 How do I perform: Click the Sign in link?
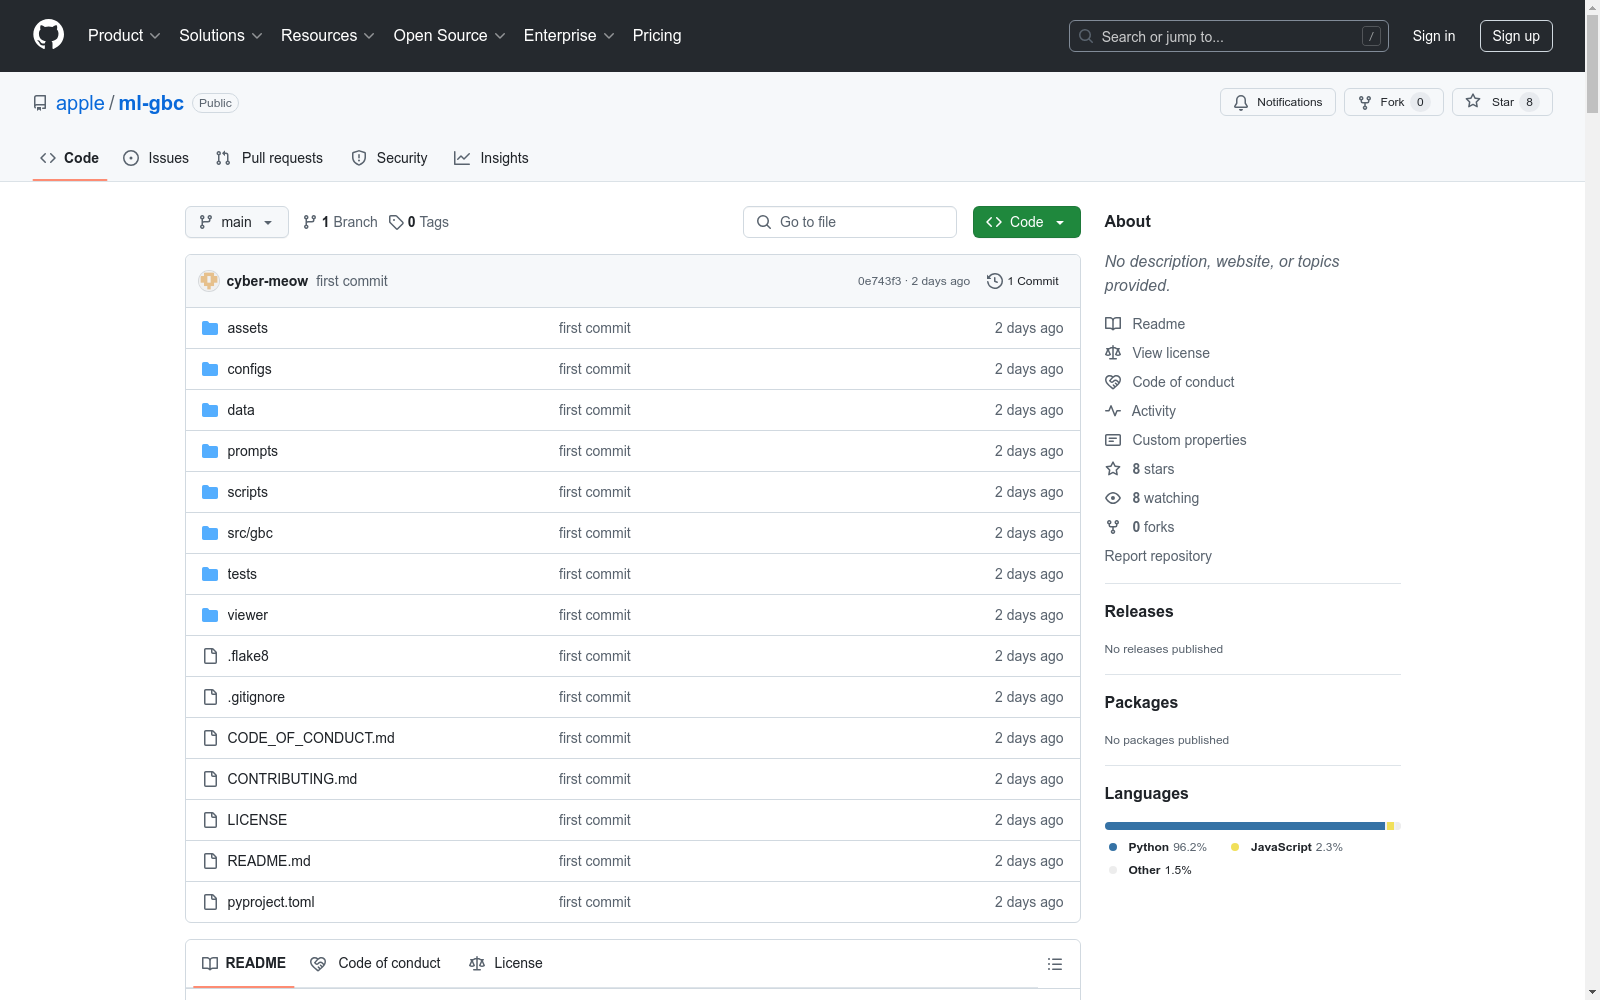coord(1434,36)
